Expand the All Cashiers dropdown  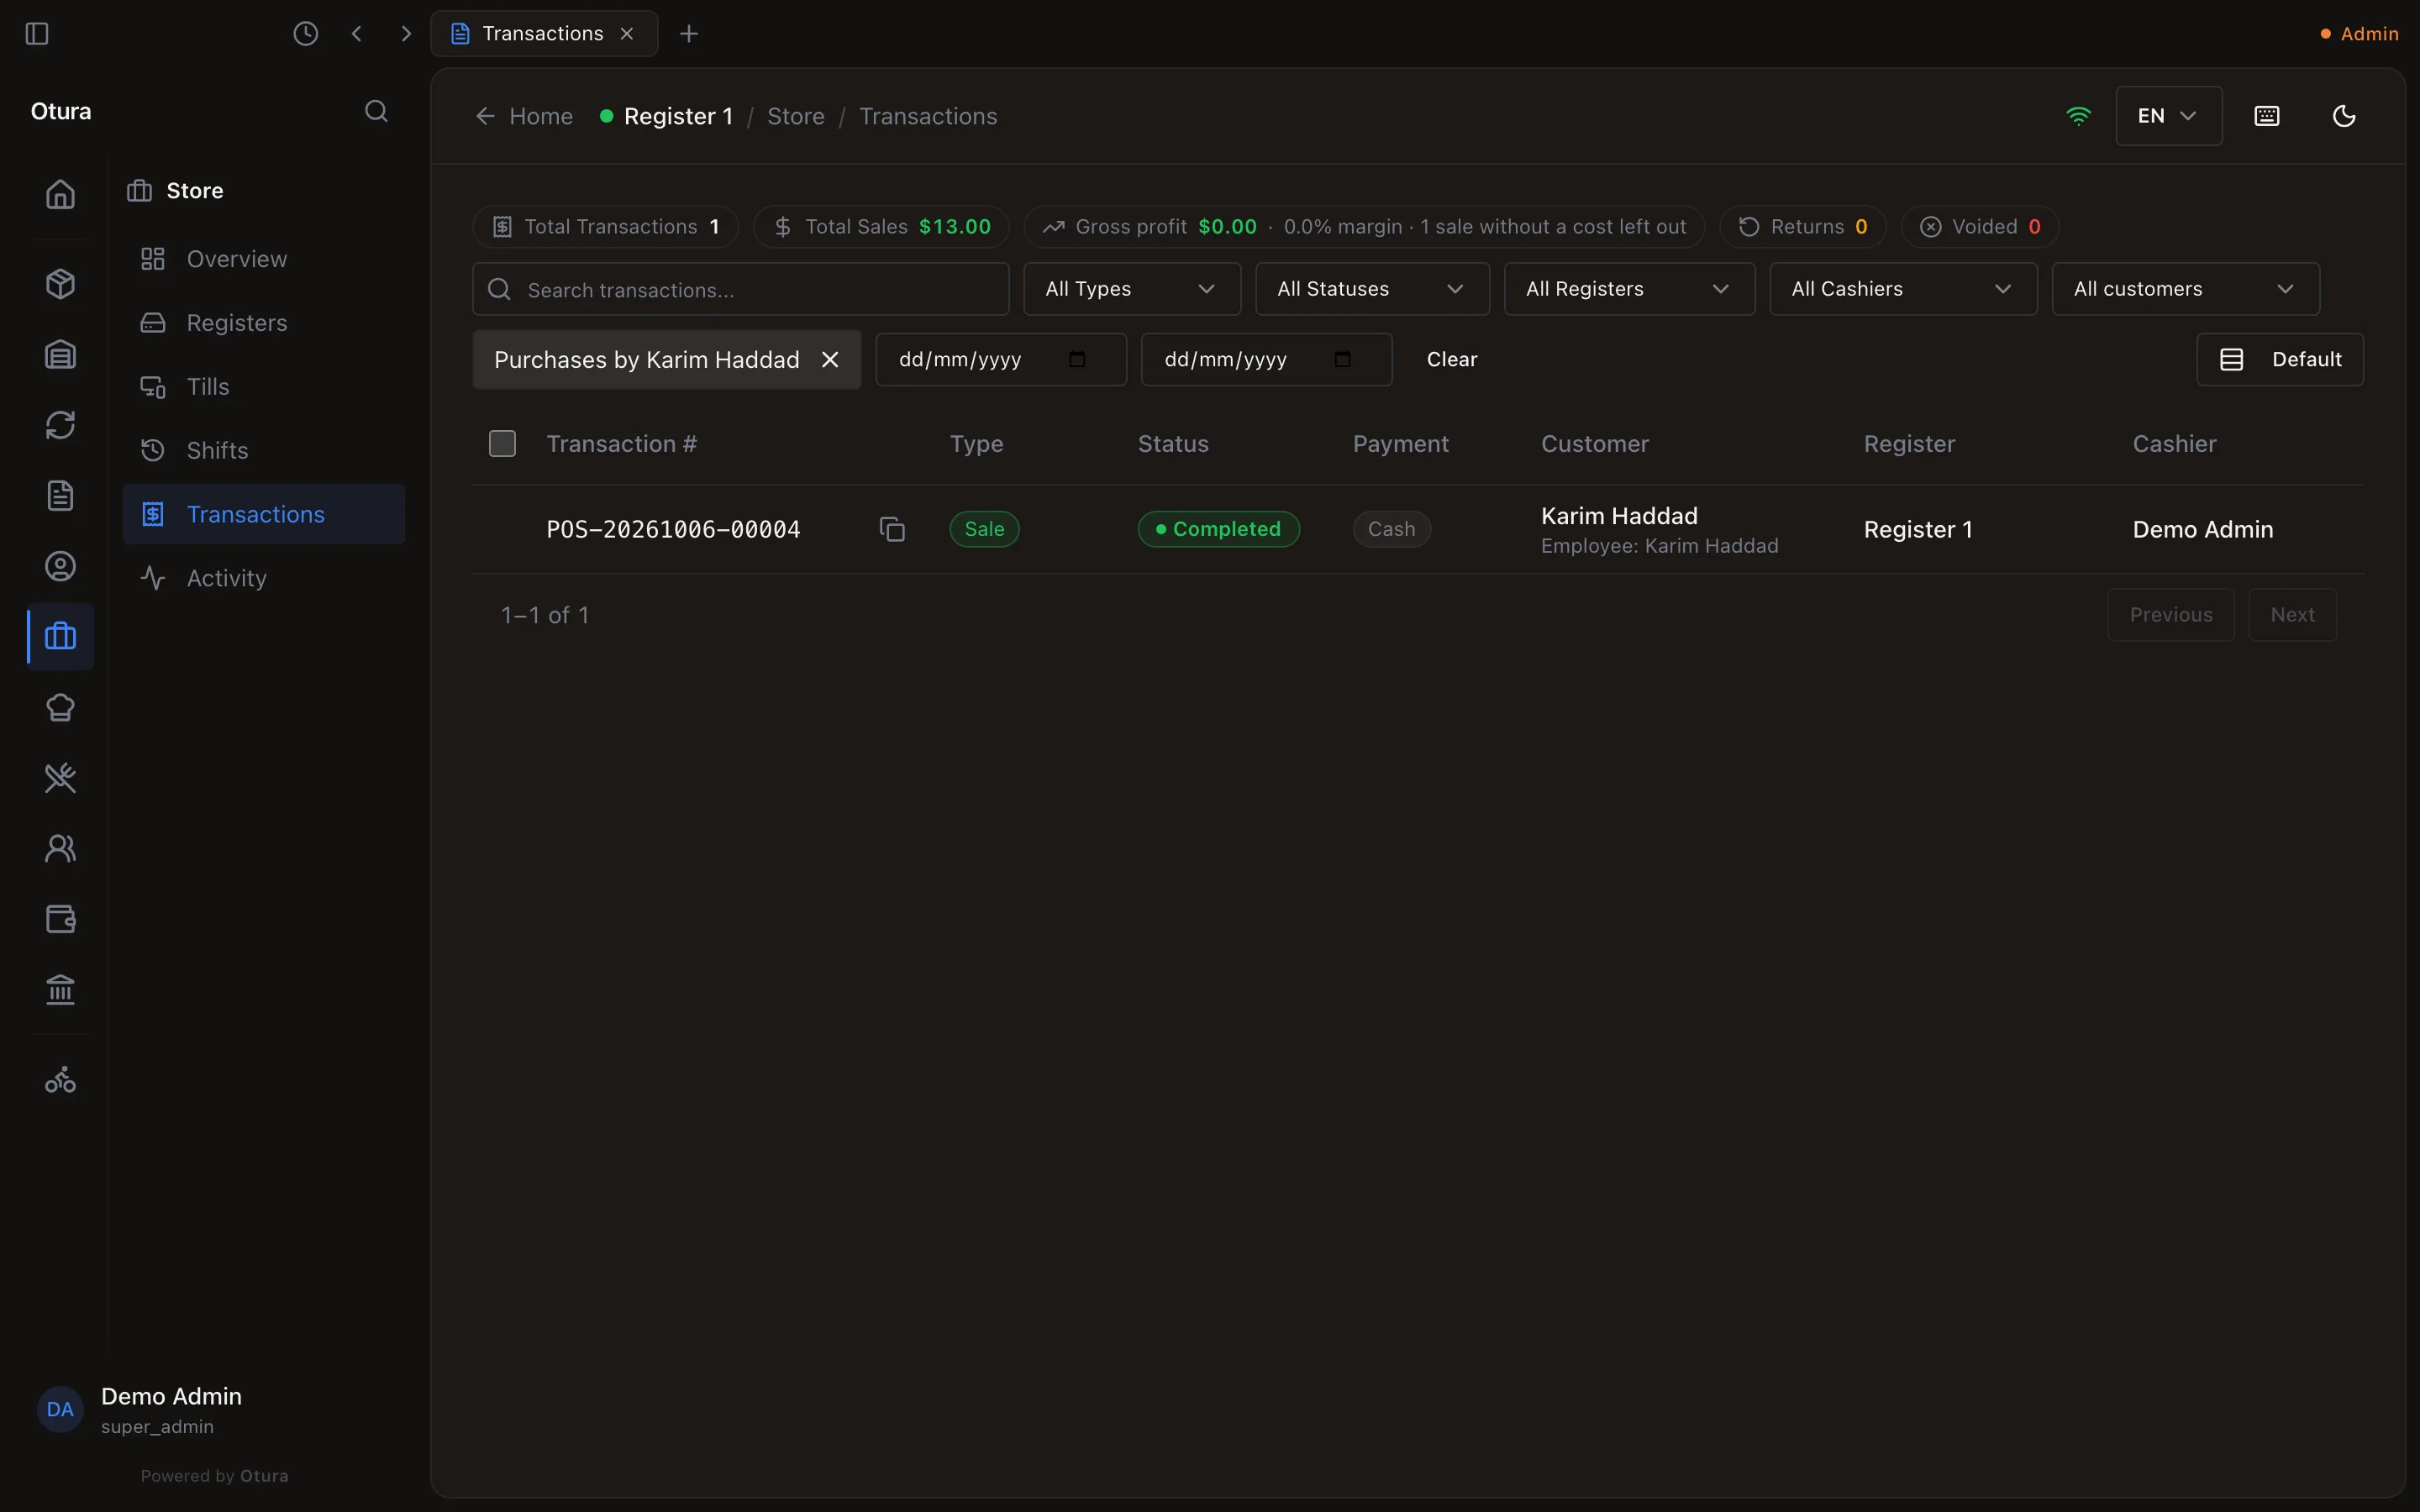point(1903,289)
